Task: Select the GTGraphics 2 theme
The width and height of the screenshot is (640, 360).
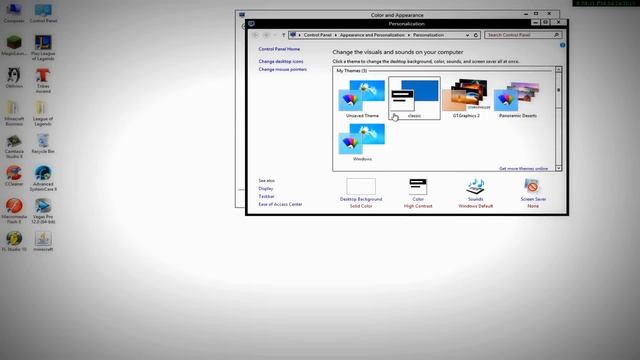Action: pos(466,98)
